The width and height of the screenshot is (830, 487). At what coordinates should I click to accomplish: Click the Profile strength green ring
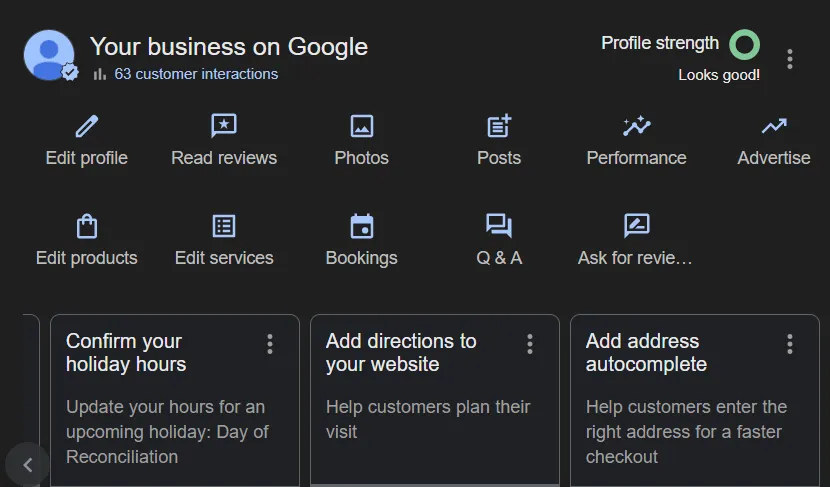(744, 44)
